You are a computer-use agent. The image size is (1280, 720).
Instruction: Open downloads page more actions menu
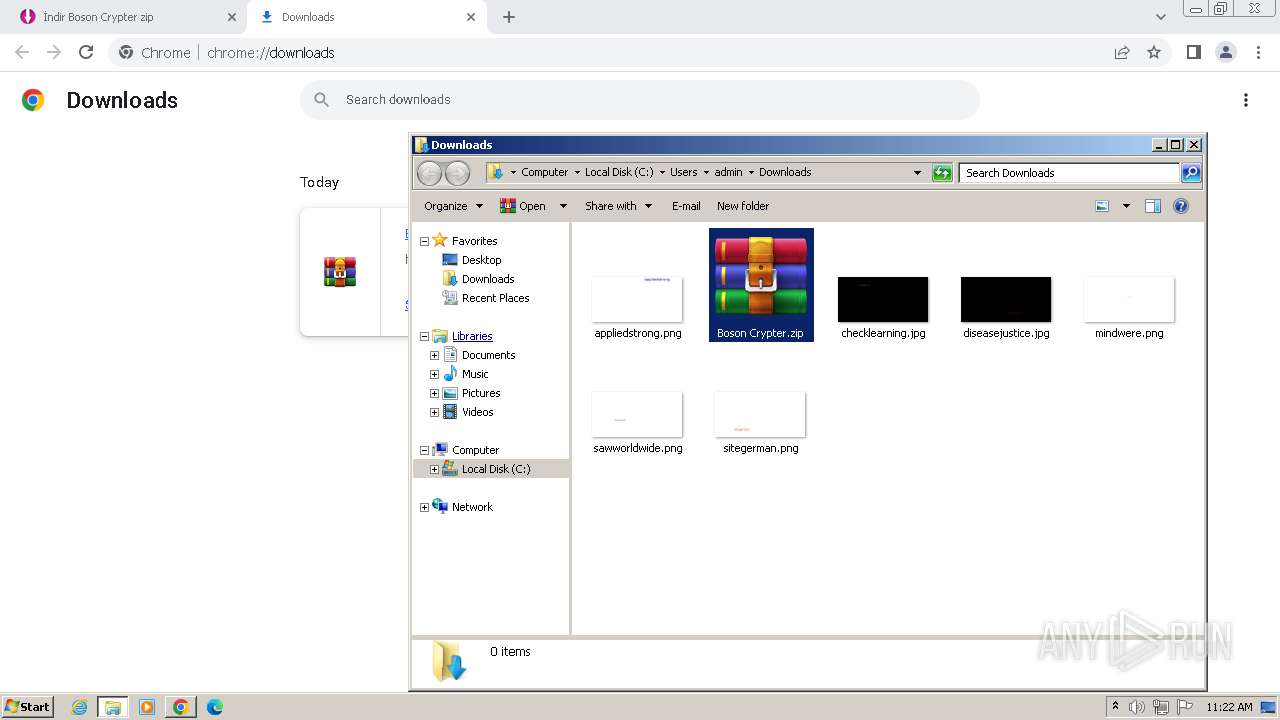[1246, 100]
